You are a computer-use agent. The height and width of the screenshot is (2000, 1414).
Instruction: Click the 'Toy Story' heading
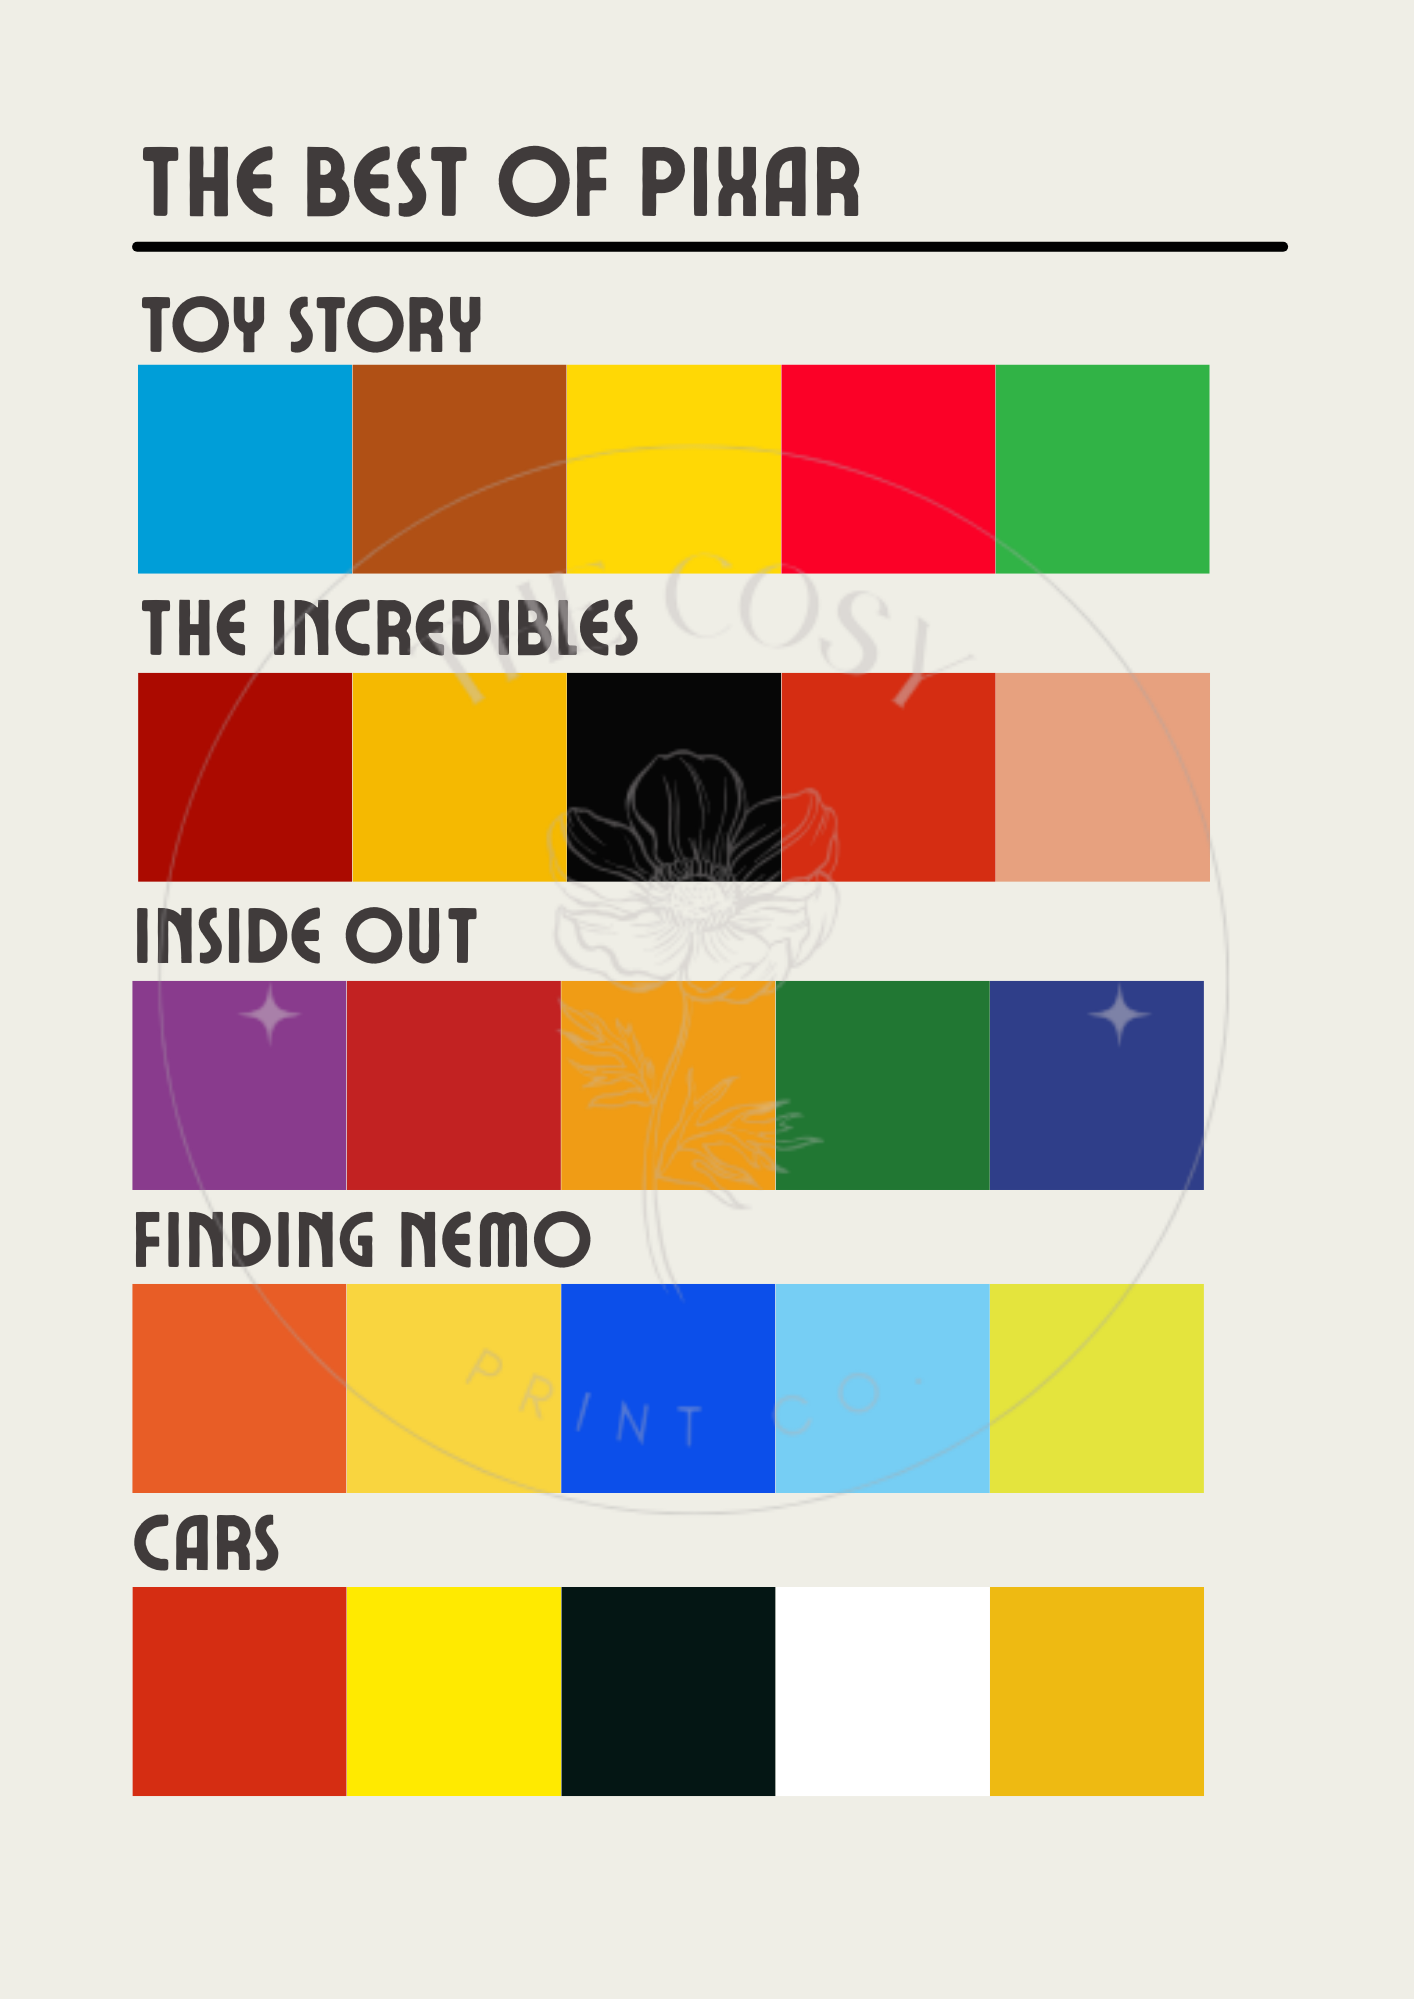point(311,324)
